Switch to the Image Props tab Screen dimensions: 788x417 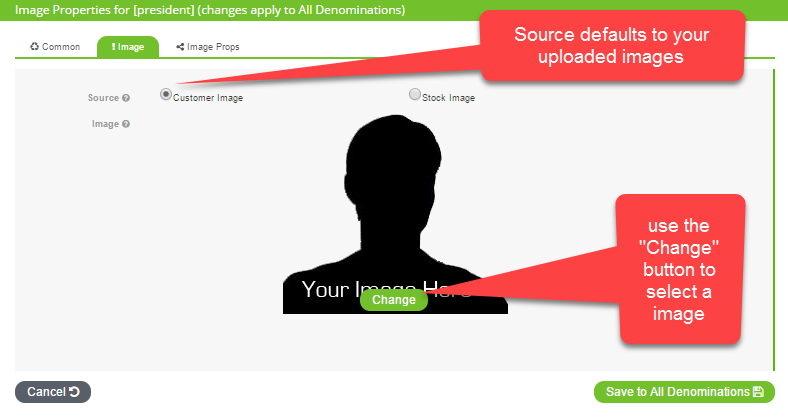pos(208,47)
